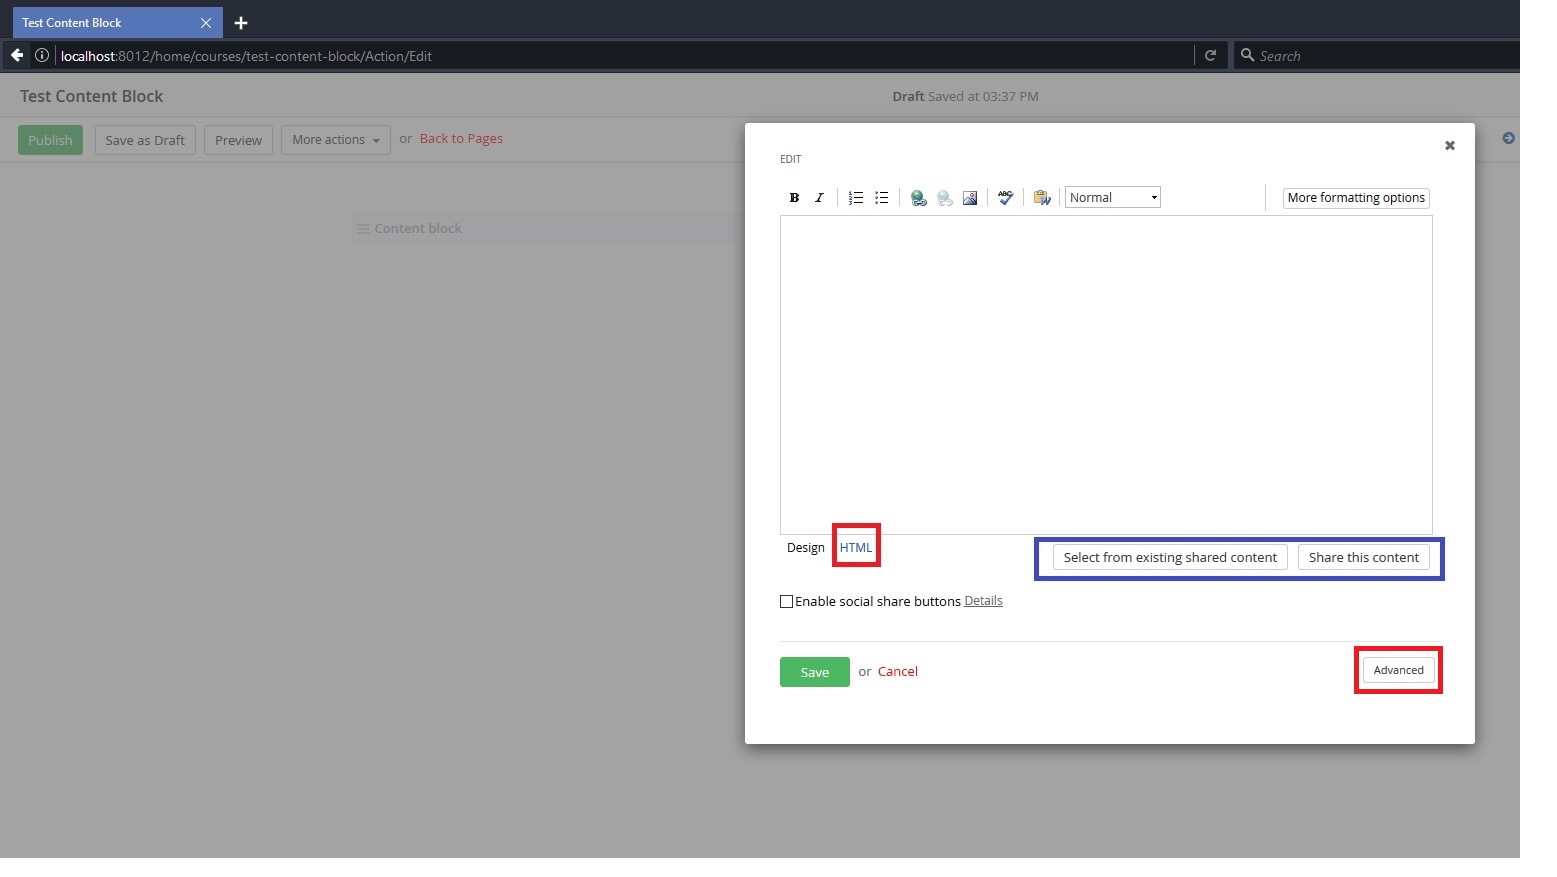
Task: Click inside the rich text editor area
Action: pos(1106,375)
